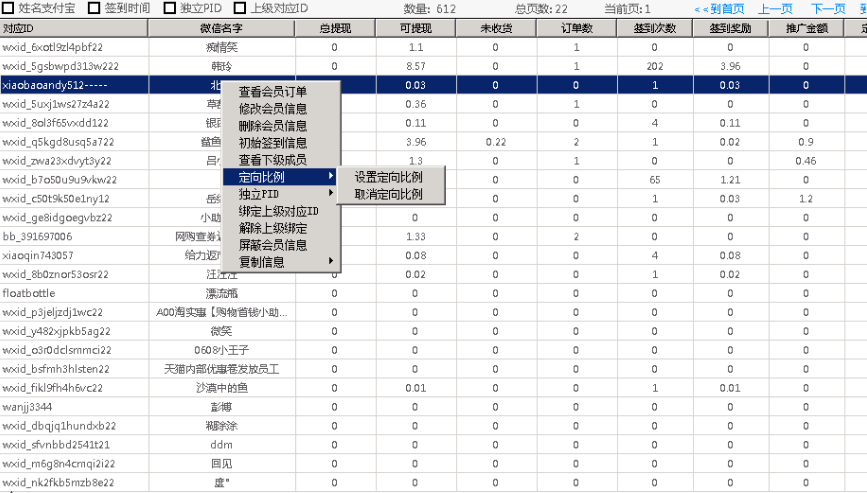Click the 下一页 next page link
This screenshot has width=867, height=493.
pyautogui.click(x=826, y=9)
